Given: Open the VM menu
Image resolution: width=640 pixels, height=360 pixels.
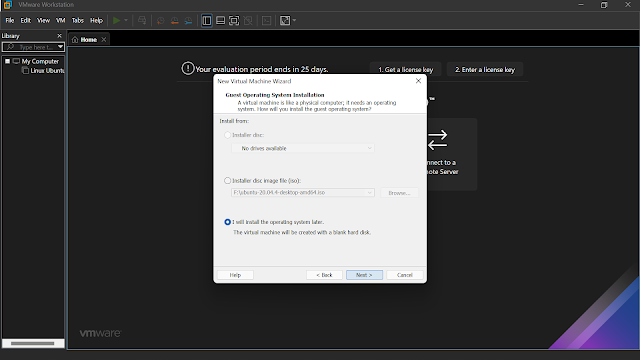Looking at the screenshot, I should pos(61,20).
